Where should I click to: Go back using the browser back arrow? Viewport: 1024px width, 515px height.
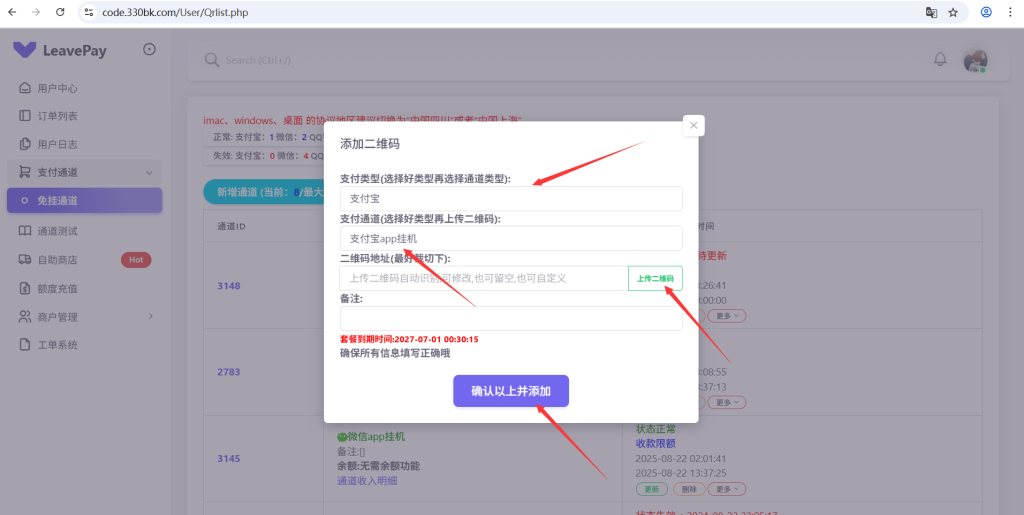[x=12, y=12]
